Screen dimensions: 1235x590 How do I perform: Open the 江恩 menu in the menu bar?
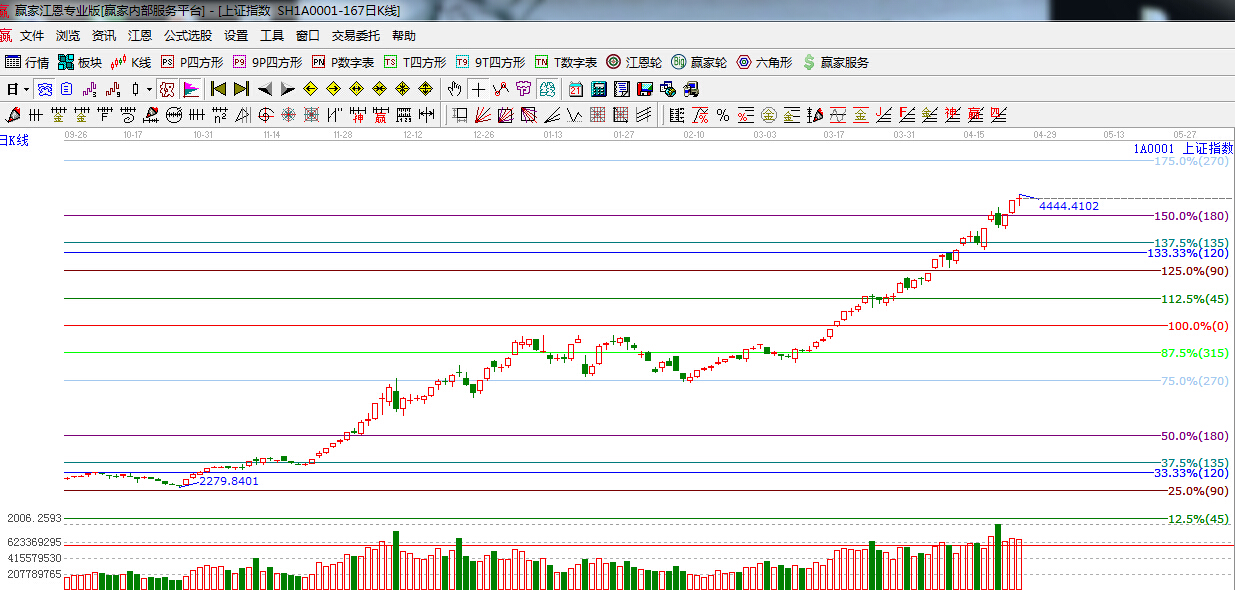[x=140, y=35]
